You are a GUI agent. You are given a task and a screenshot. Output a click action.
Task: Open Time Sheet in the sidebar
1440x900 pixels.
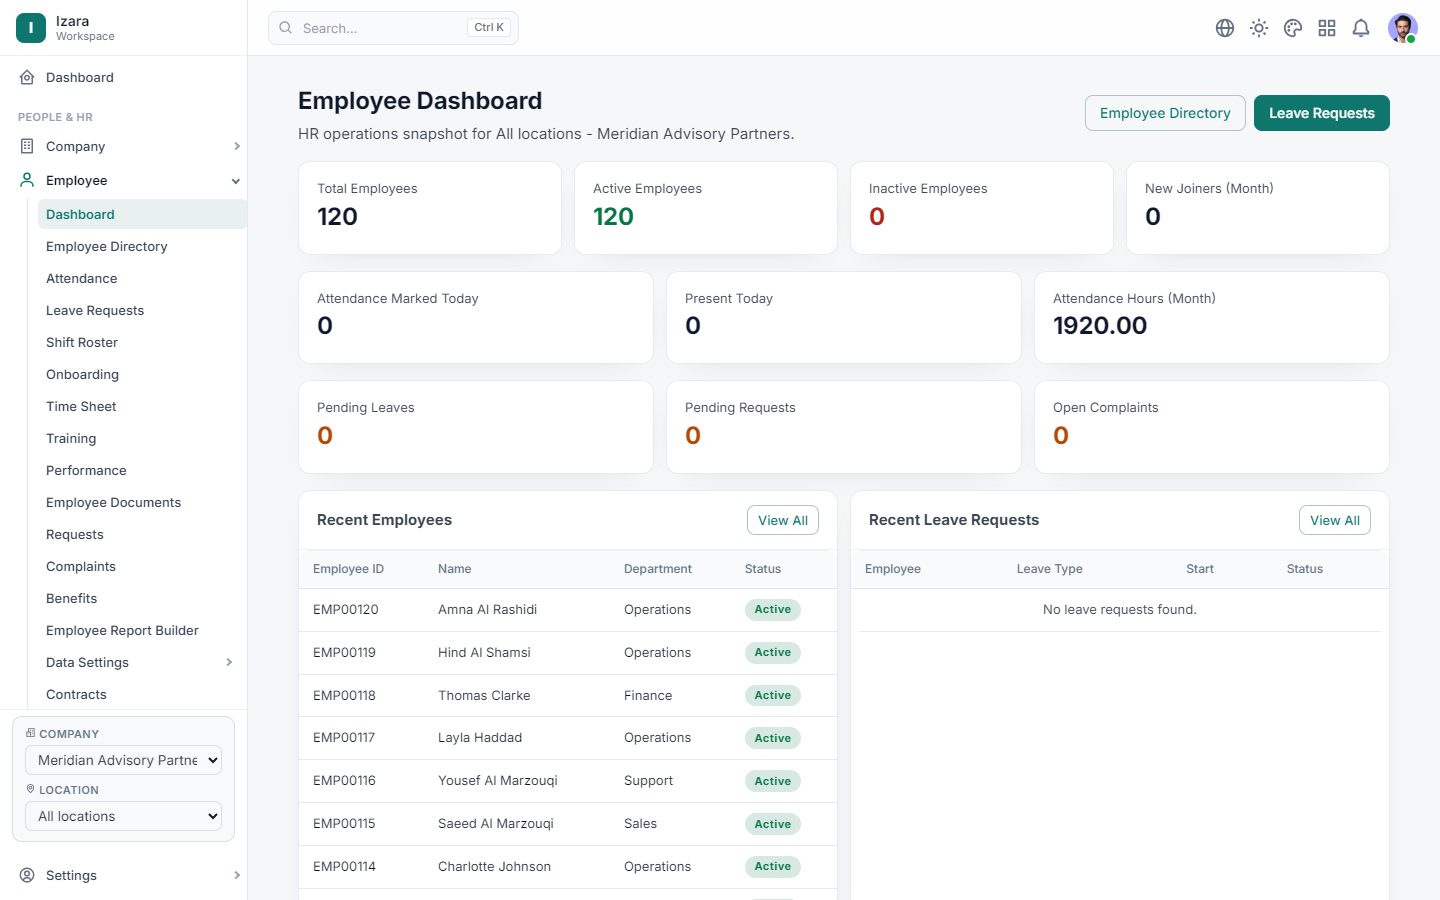pyautogui.click(x=81, y=406)
